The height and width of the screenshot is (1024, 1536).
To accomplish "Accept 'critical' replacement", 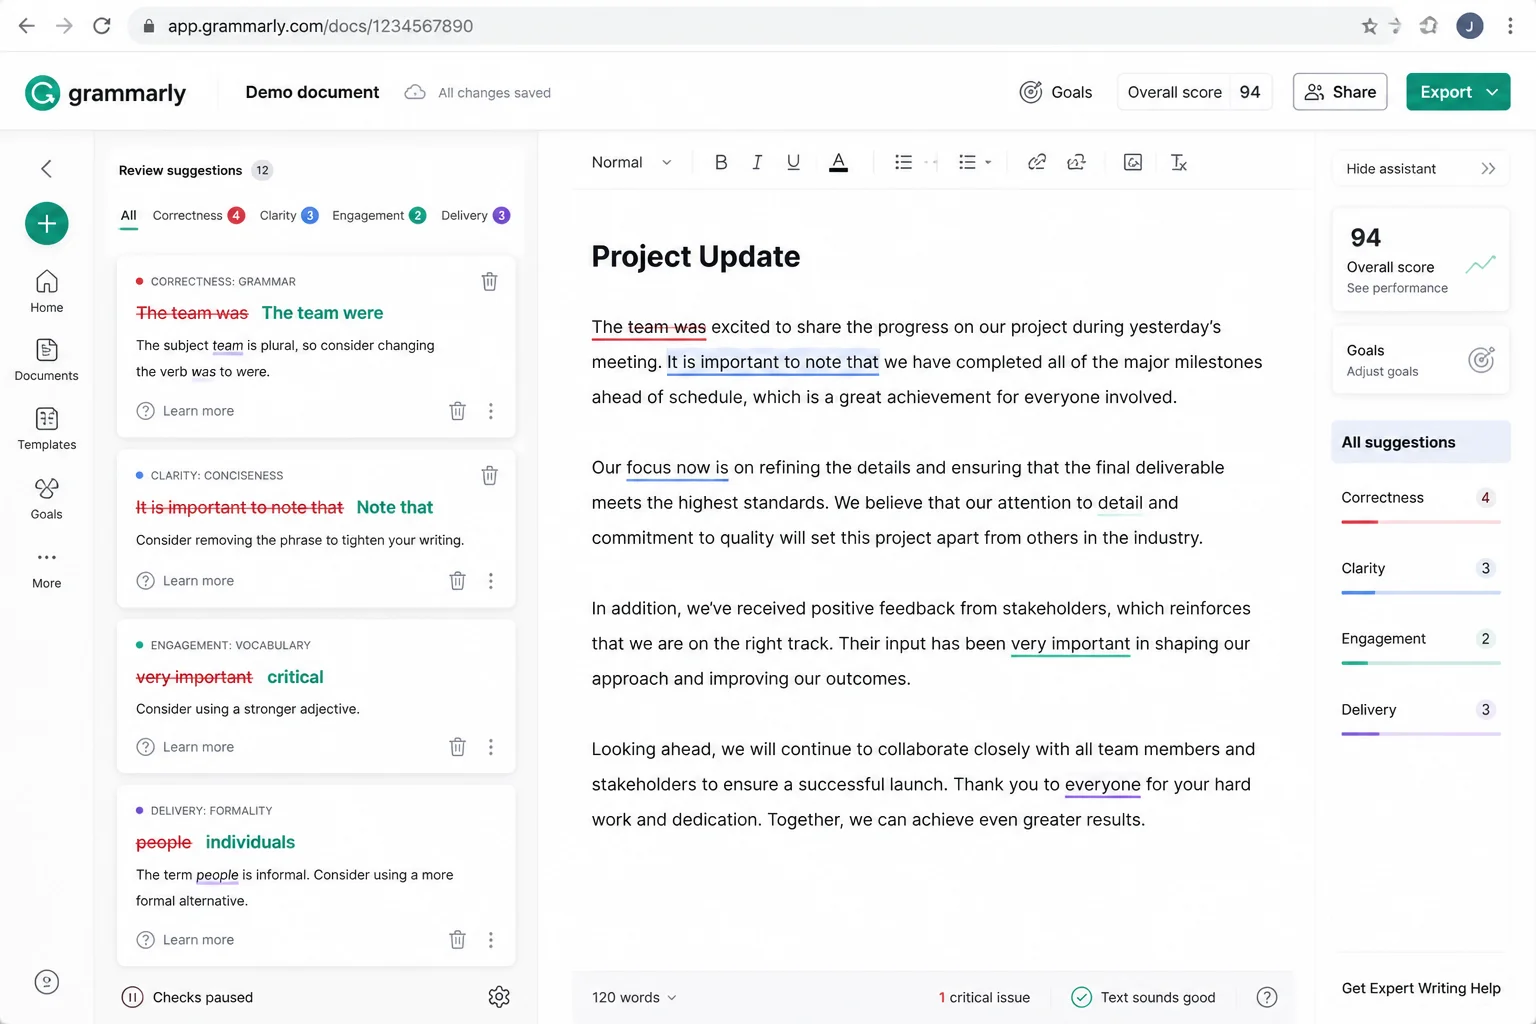I will coord(295,677).
